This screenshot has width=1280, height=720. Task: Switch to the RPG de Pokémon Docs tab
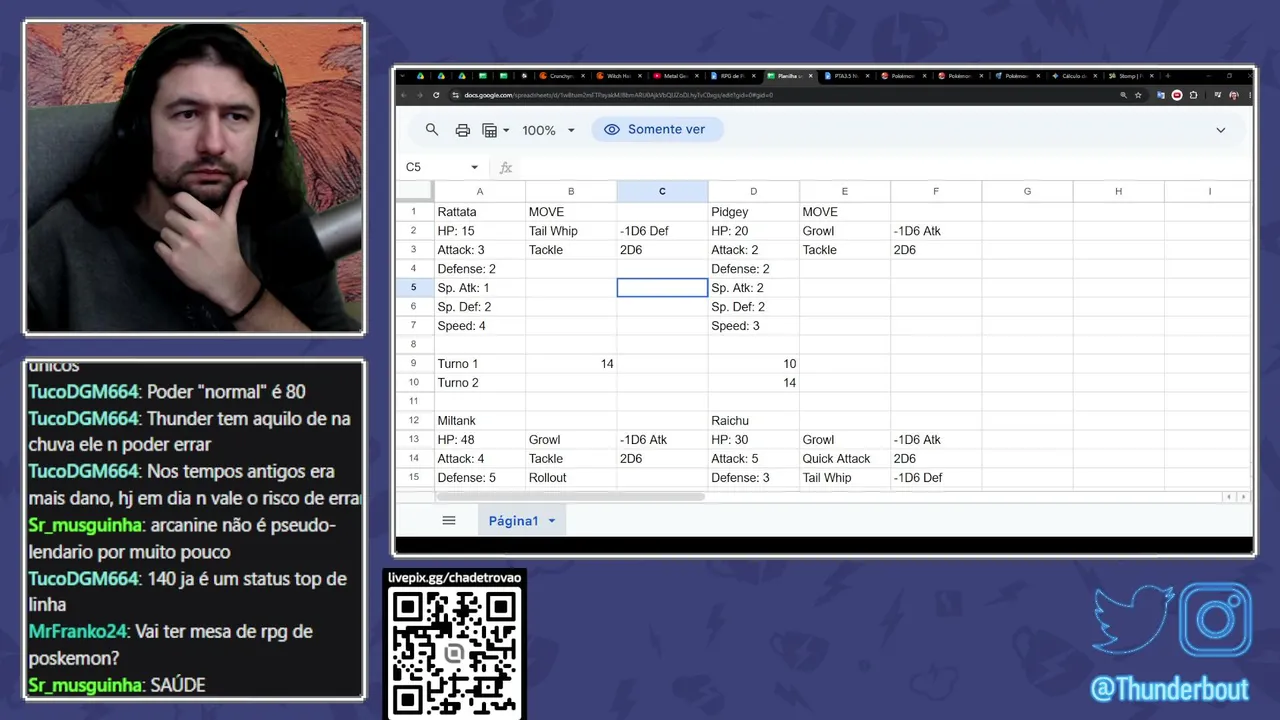pyautogui.click(x=733, y=76)
